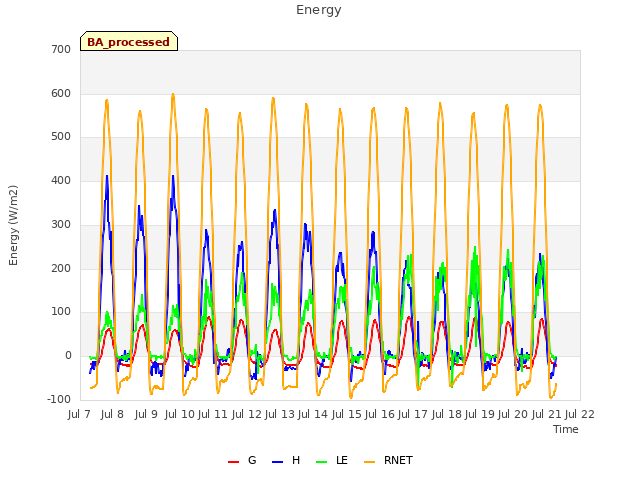Image resolution: width=640 pixels, height=480 pixels.
Task: Click the orange RNET legend swatch
Action: click(x=369, y=462)
